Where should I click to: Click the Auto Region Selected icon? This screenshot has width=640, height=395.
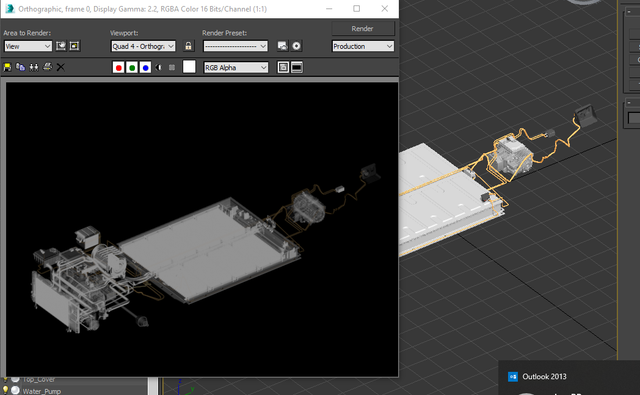(74, 46)
